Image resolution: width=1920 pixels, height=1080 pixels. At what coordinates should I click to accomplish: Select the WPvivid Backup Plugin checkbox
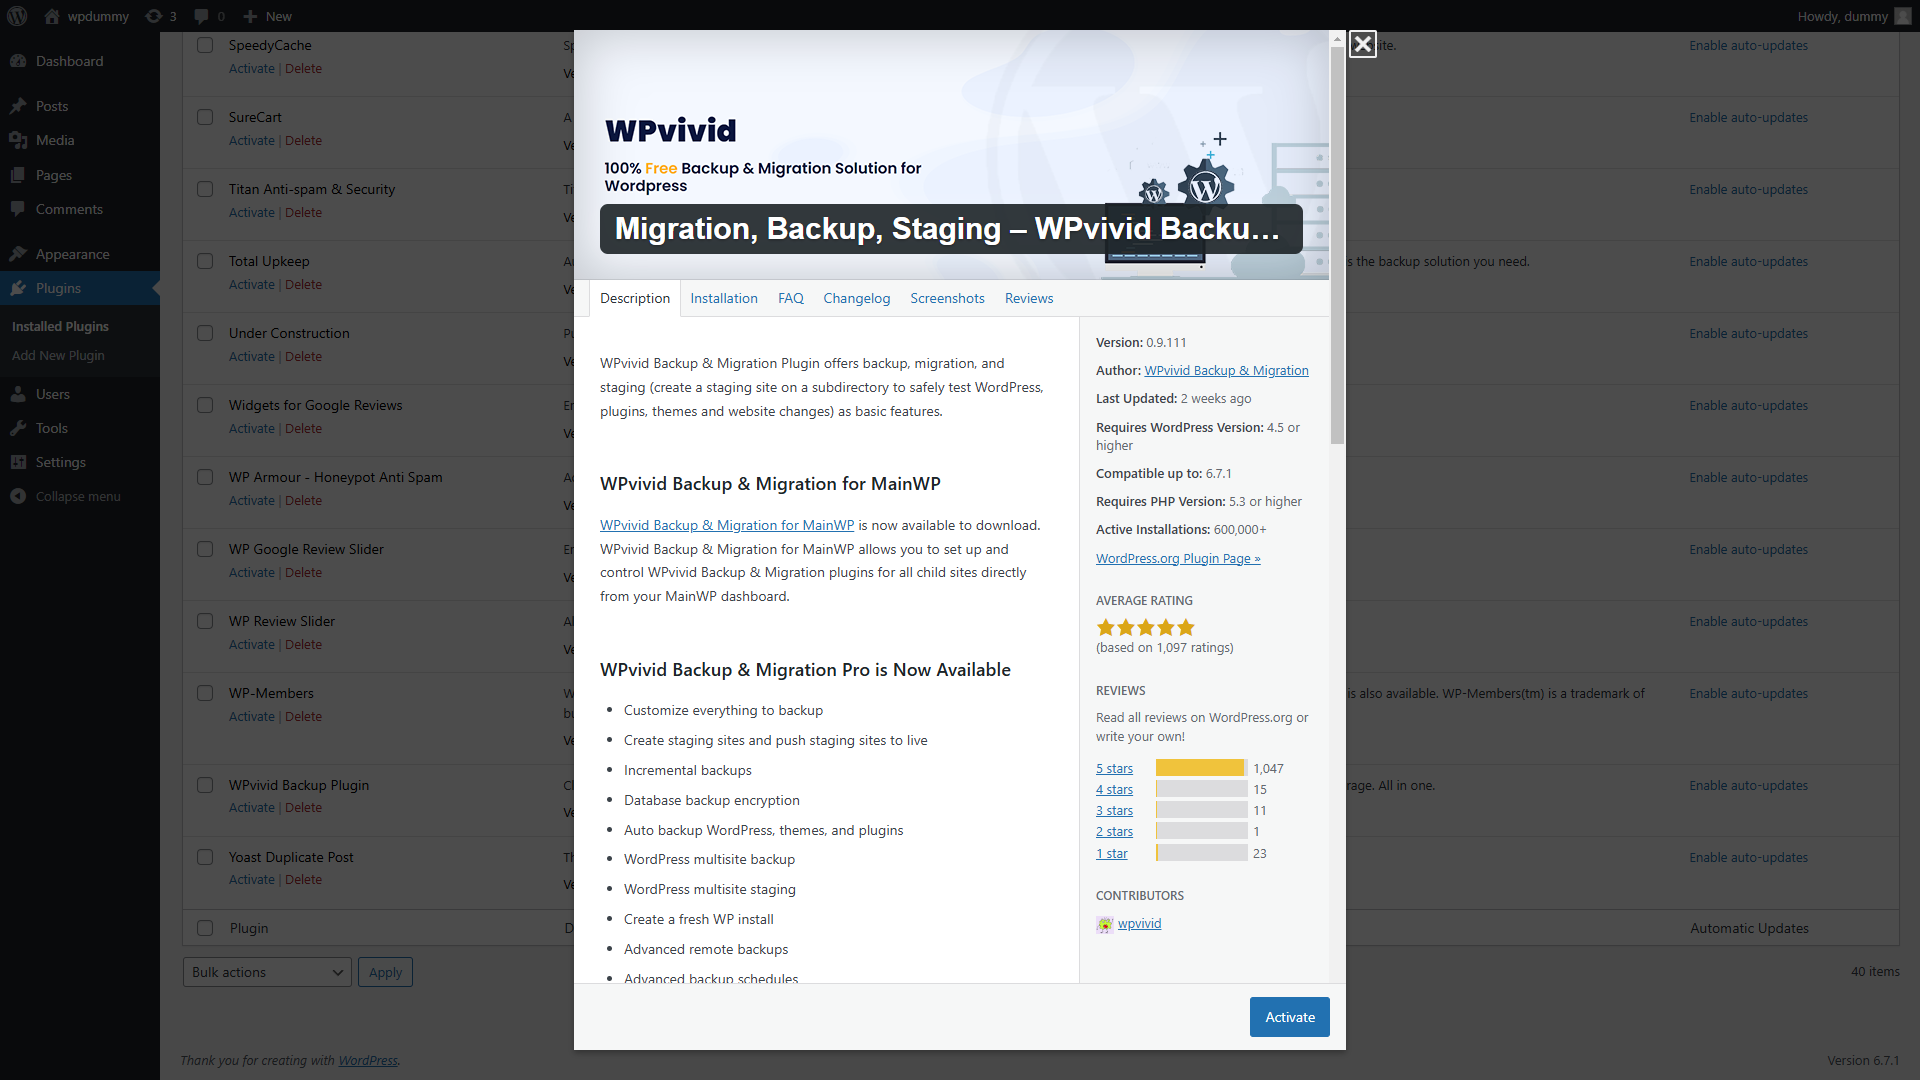(205, 785)
